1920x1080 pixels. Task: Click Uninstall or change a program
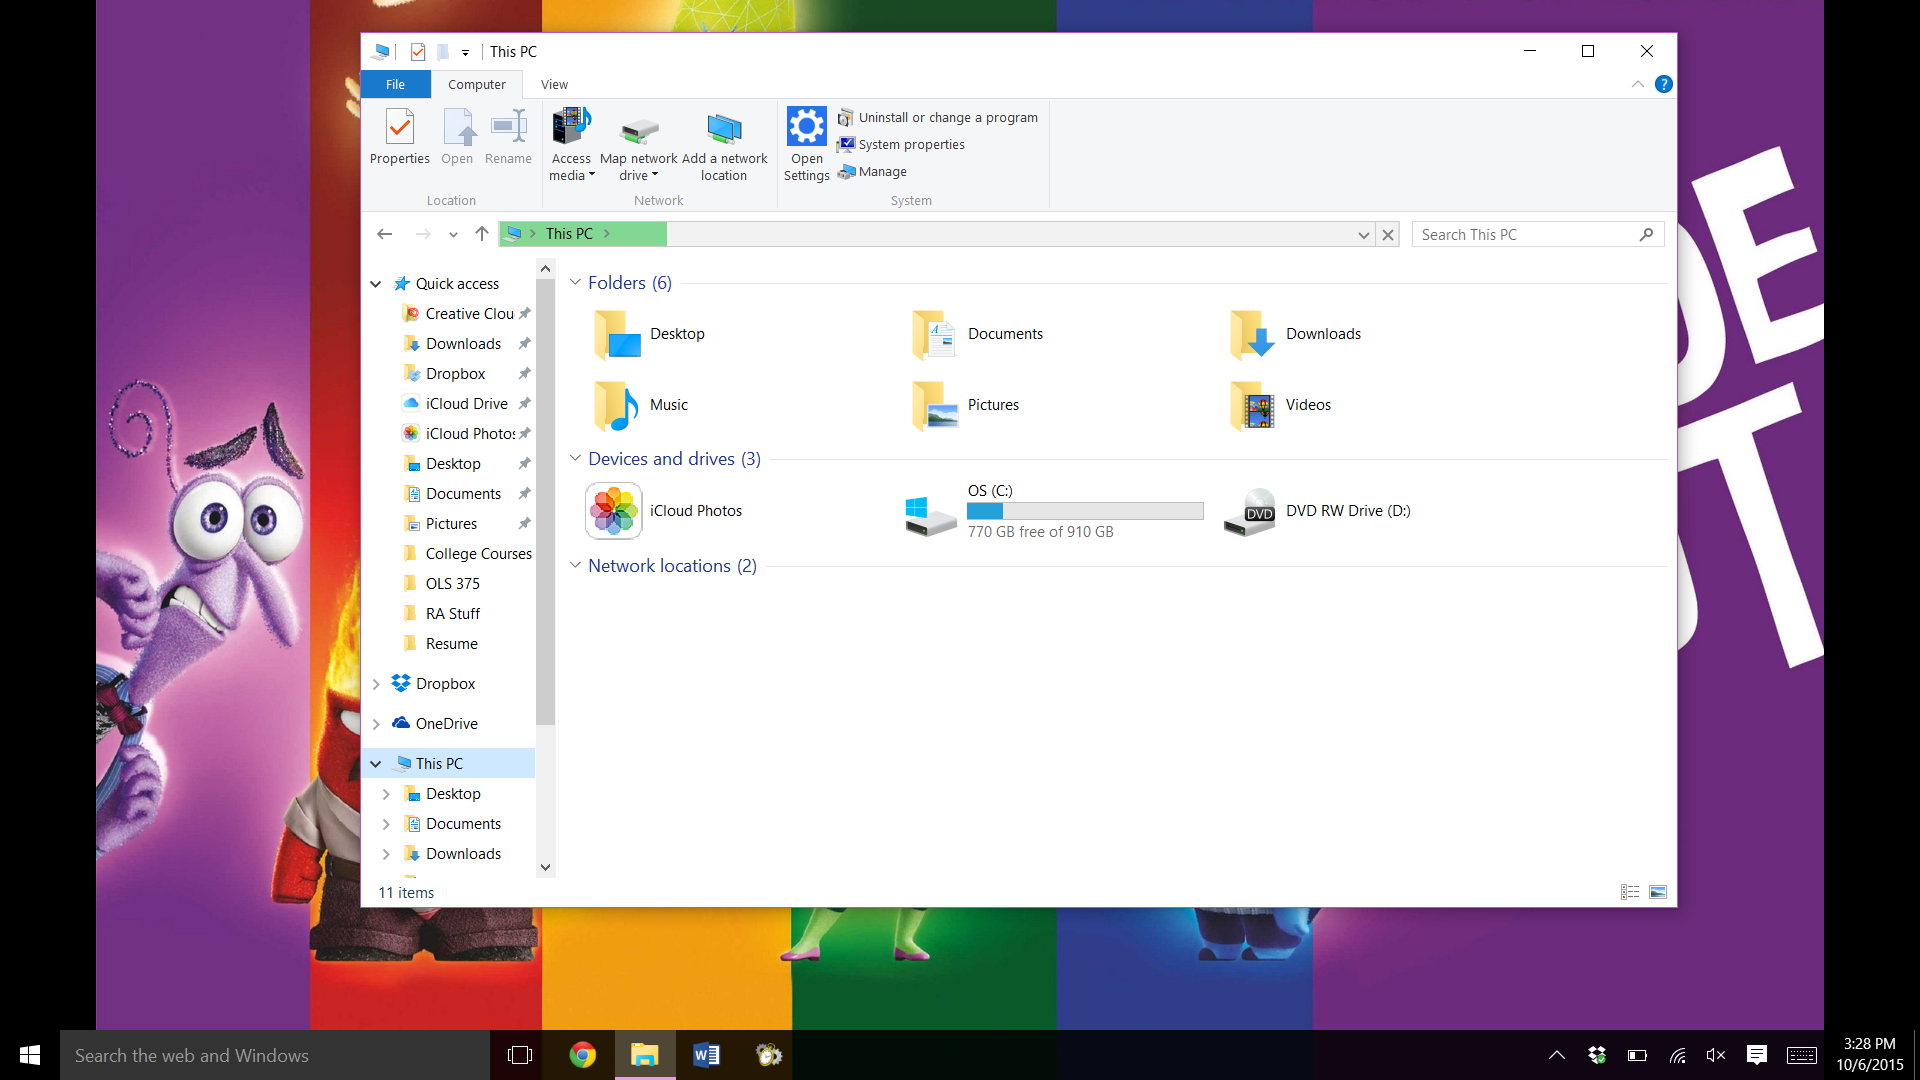click(x=937, y=117)
